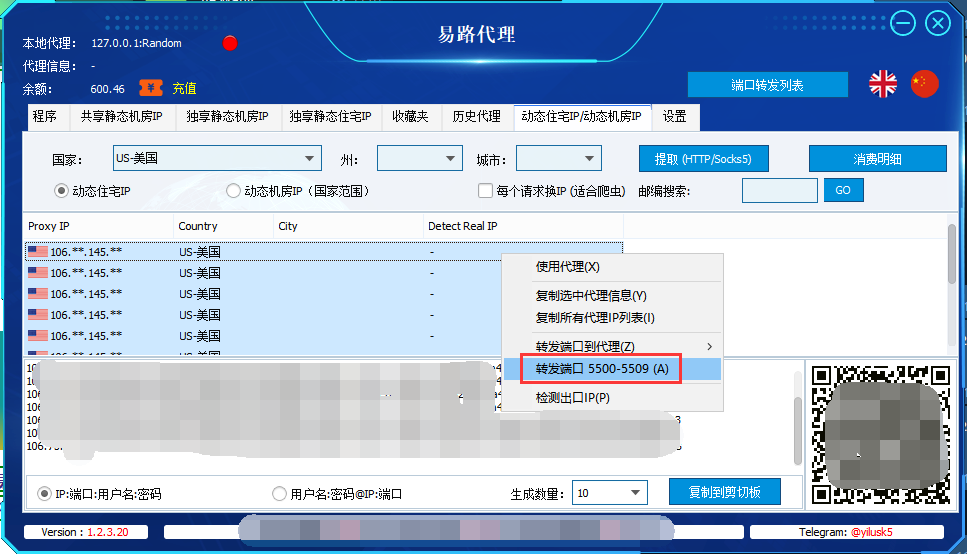Open the 国家 country dropdown
This screenshot has width=967, height=554.
pyautogui.click(x=218, y=159)
